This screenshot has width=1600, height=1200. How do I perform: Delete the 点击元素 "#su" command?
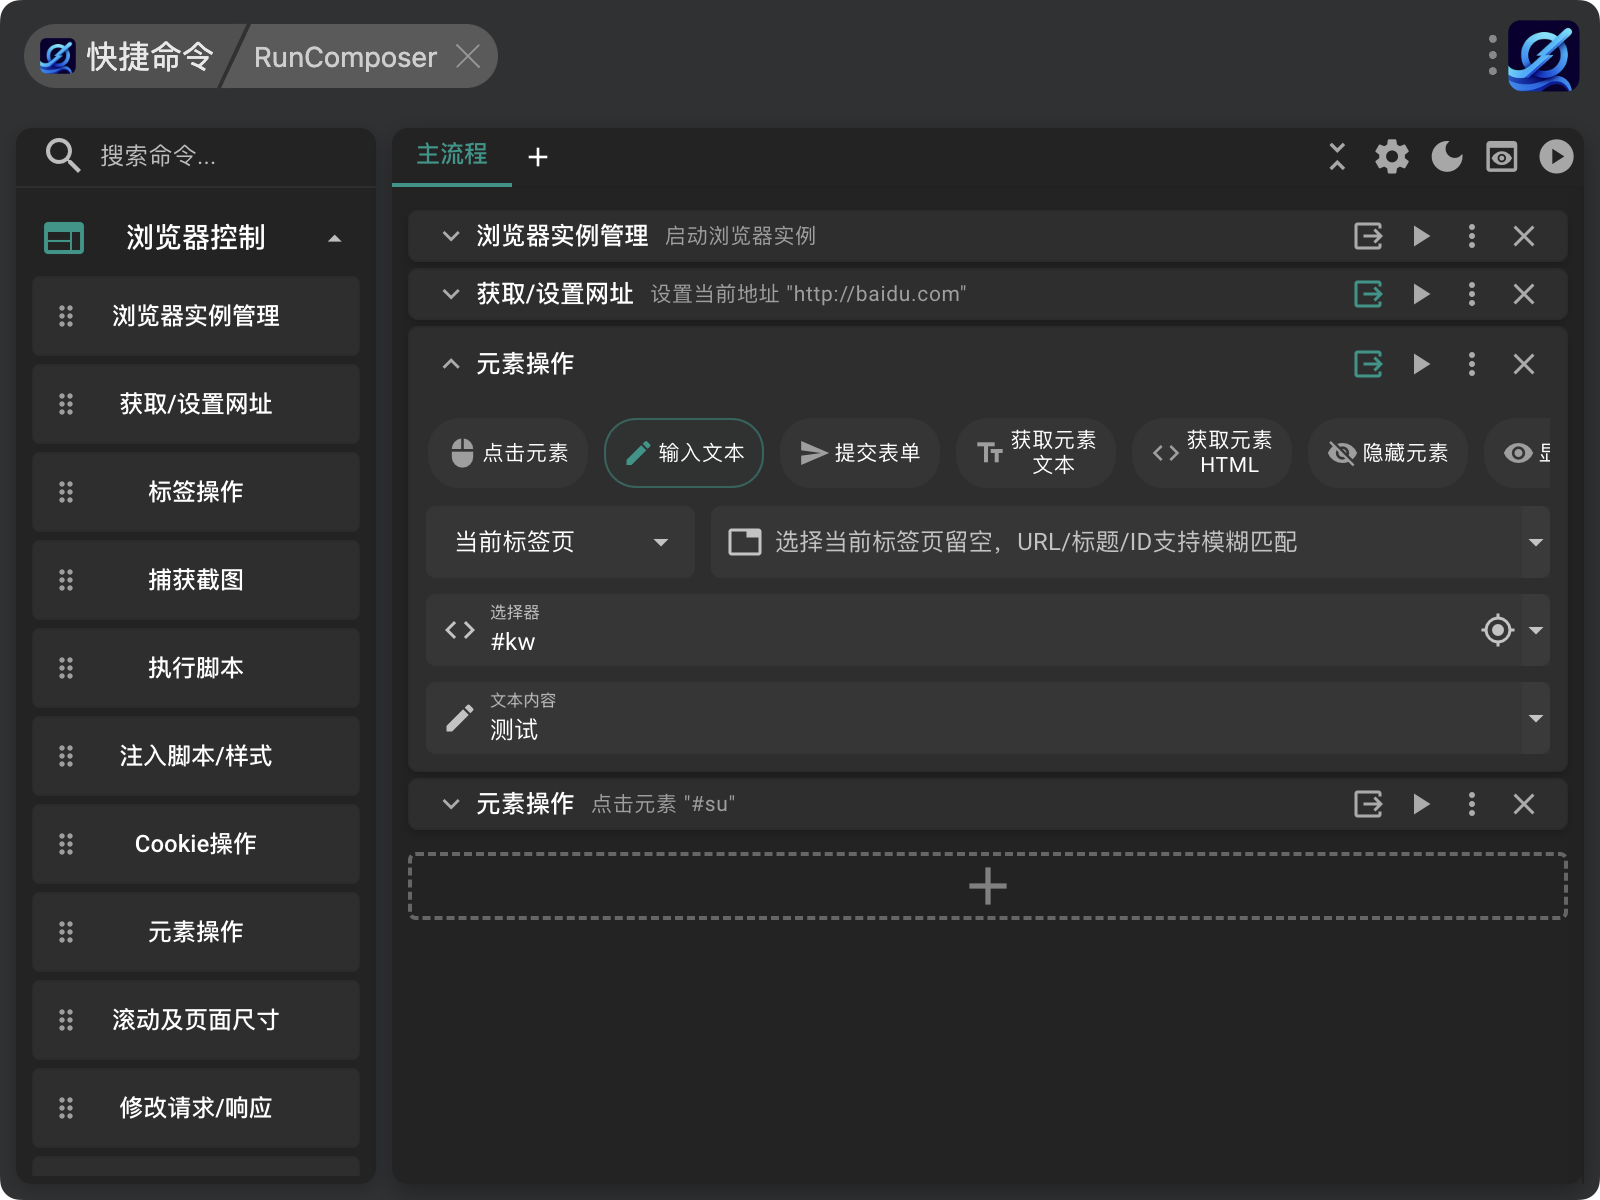pos(1523,804)
